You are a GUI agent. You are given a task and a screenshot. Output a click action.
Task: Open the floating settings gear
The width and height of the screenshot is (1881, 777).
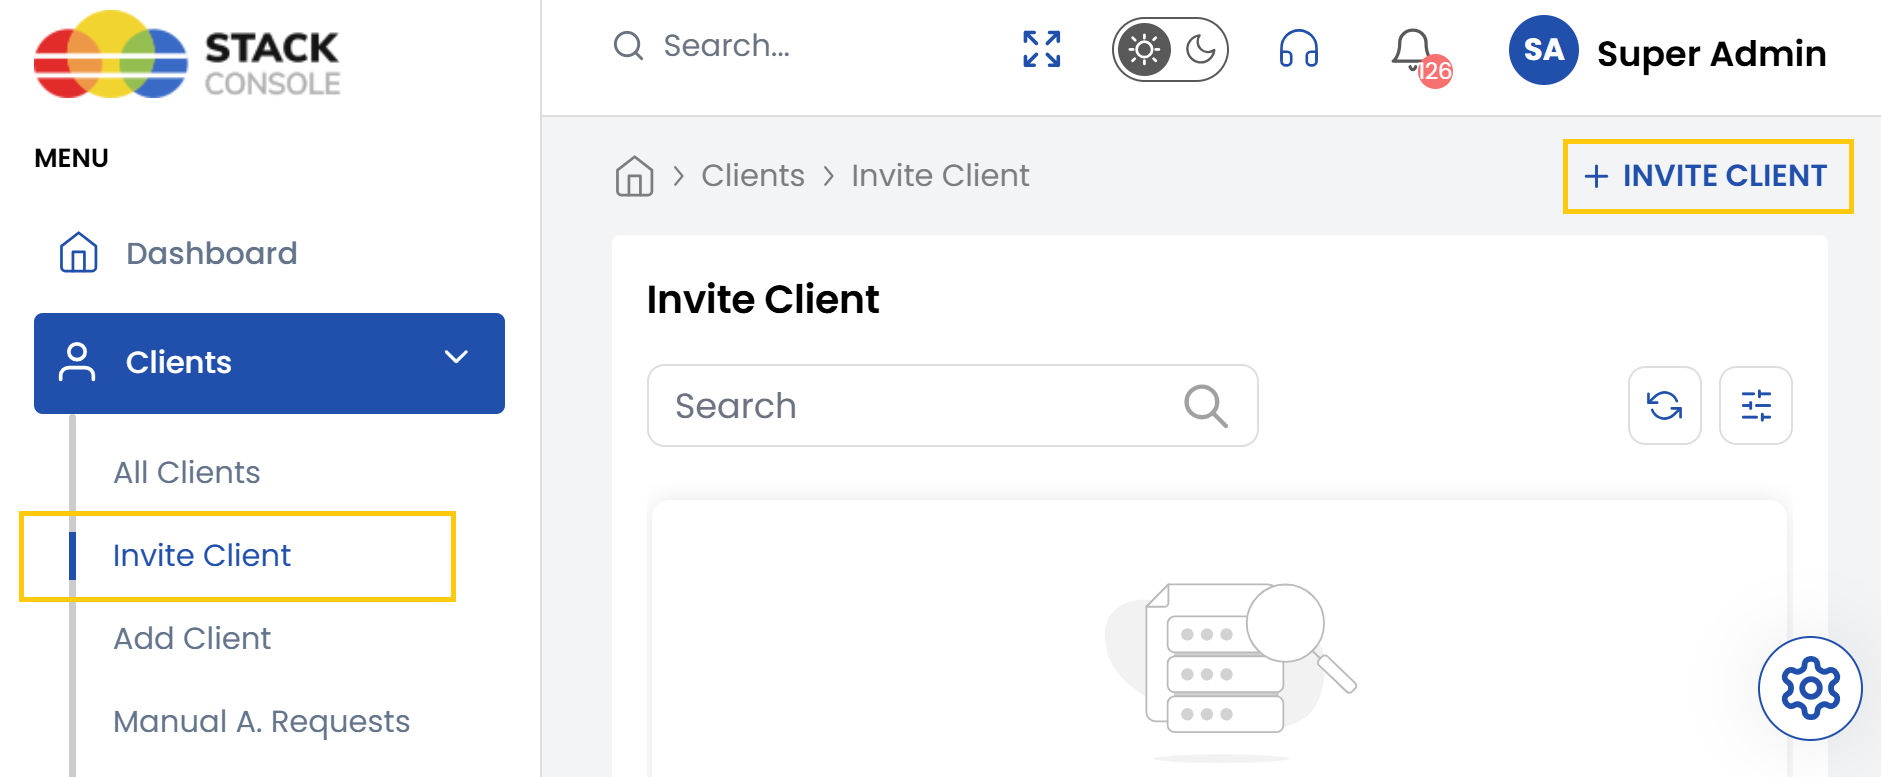point(1809,688)
